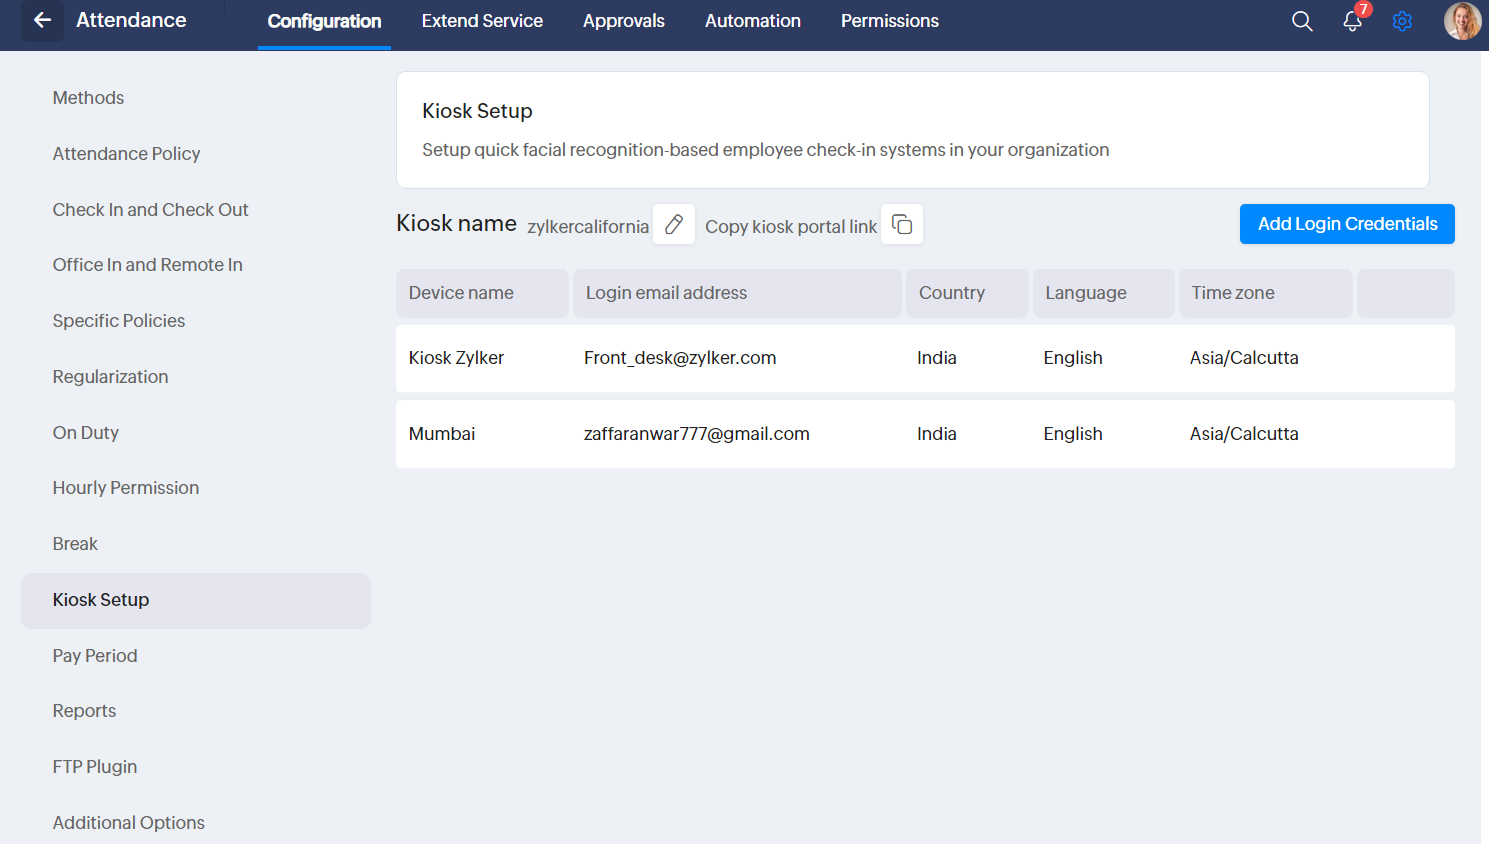Select the Automation tab

753,21
